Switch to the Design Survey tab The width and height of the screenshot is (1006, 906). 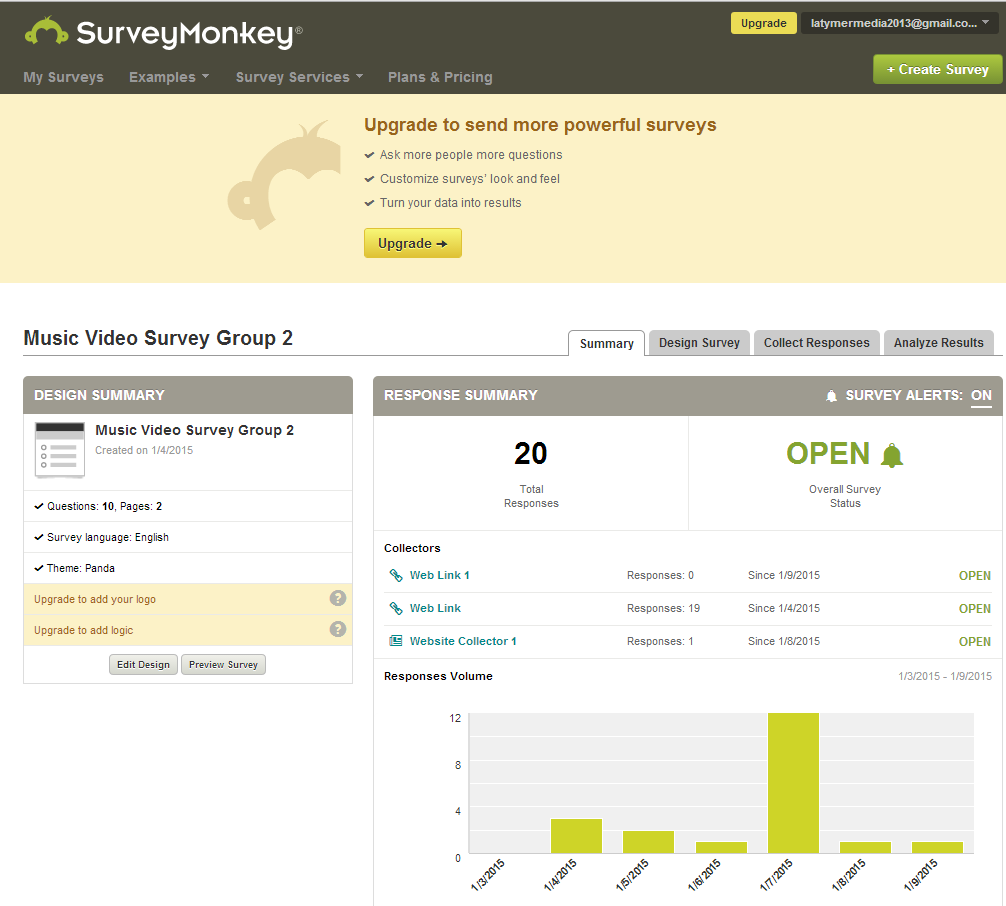tap(699, 343)
